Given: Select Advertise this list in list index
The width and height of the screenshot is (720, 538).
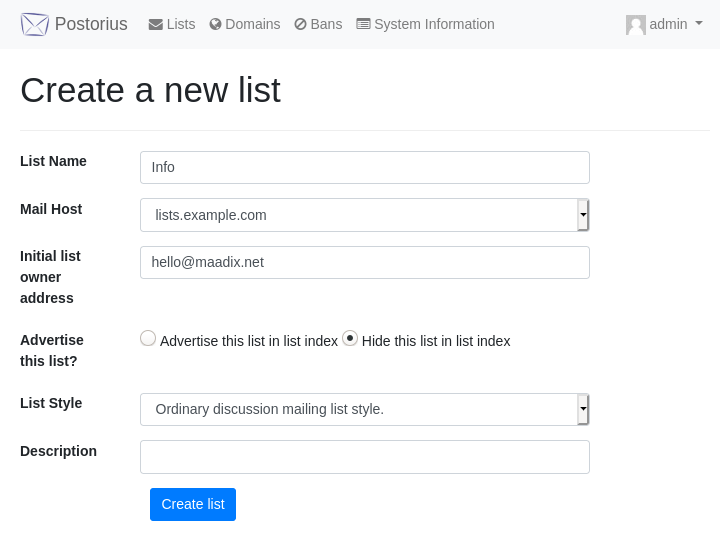Looking at the screenshot, I should (148, 339).
